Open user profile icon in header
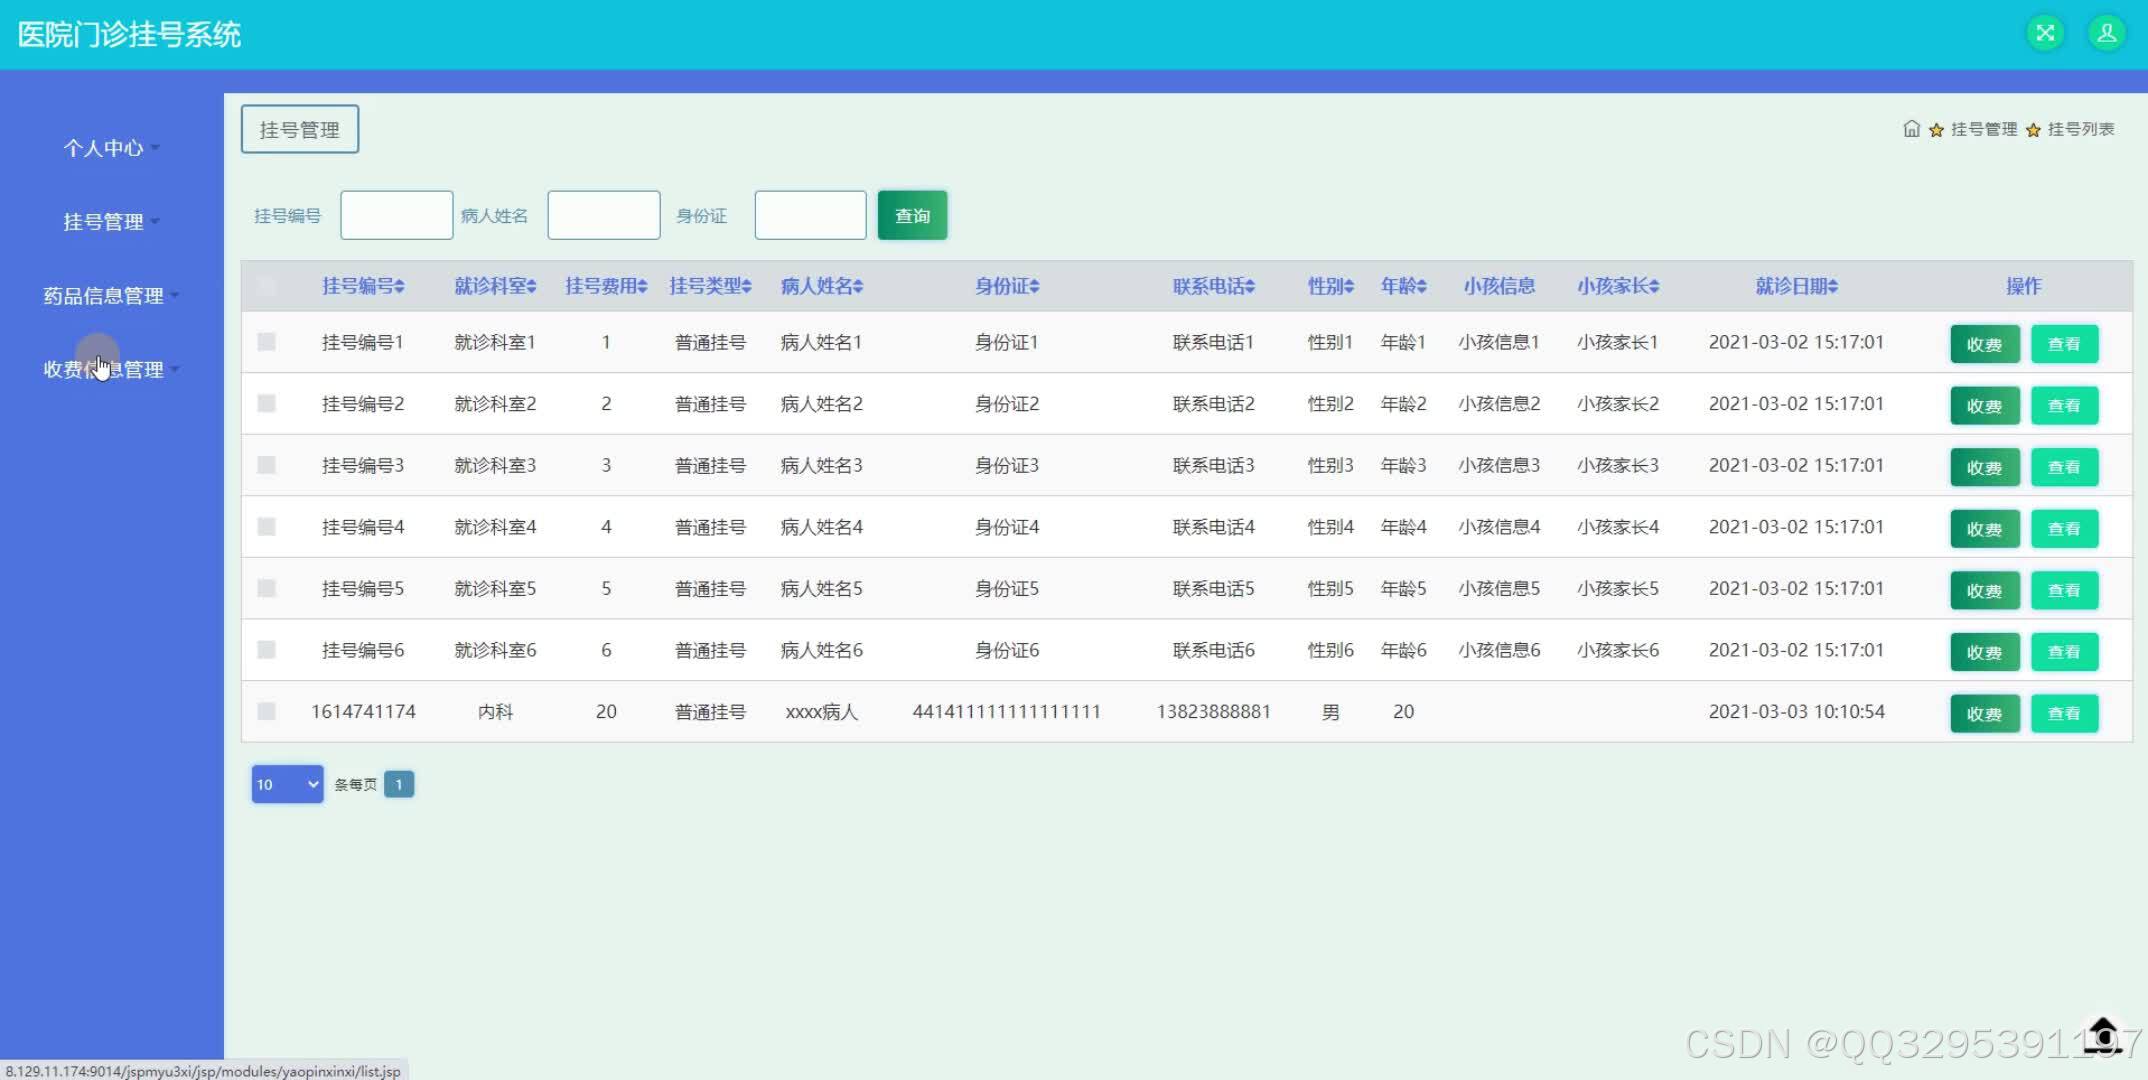 point(2106,33)
